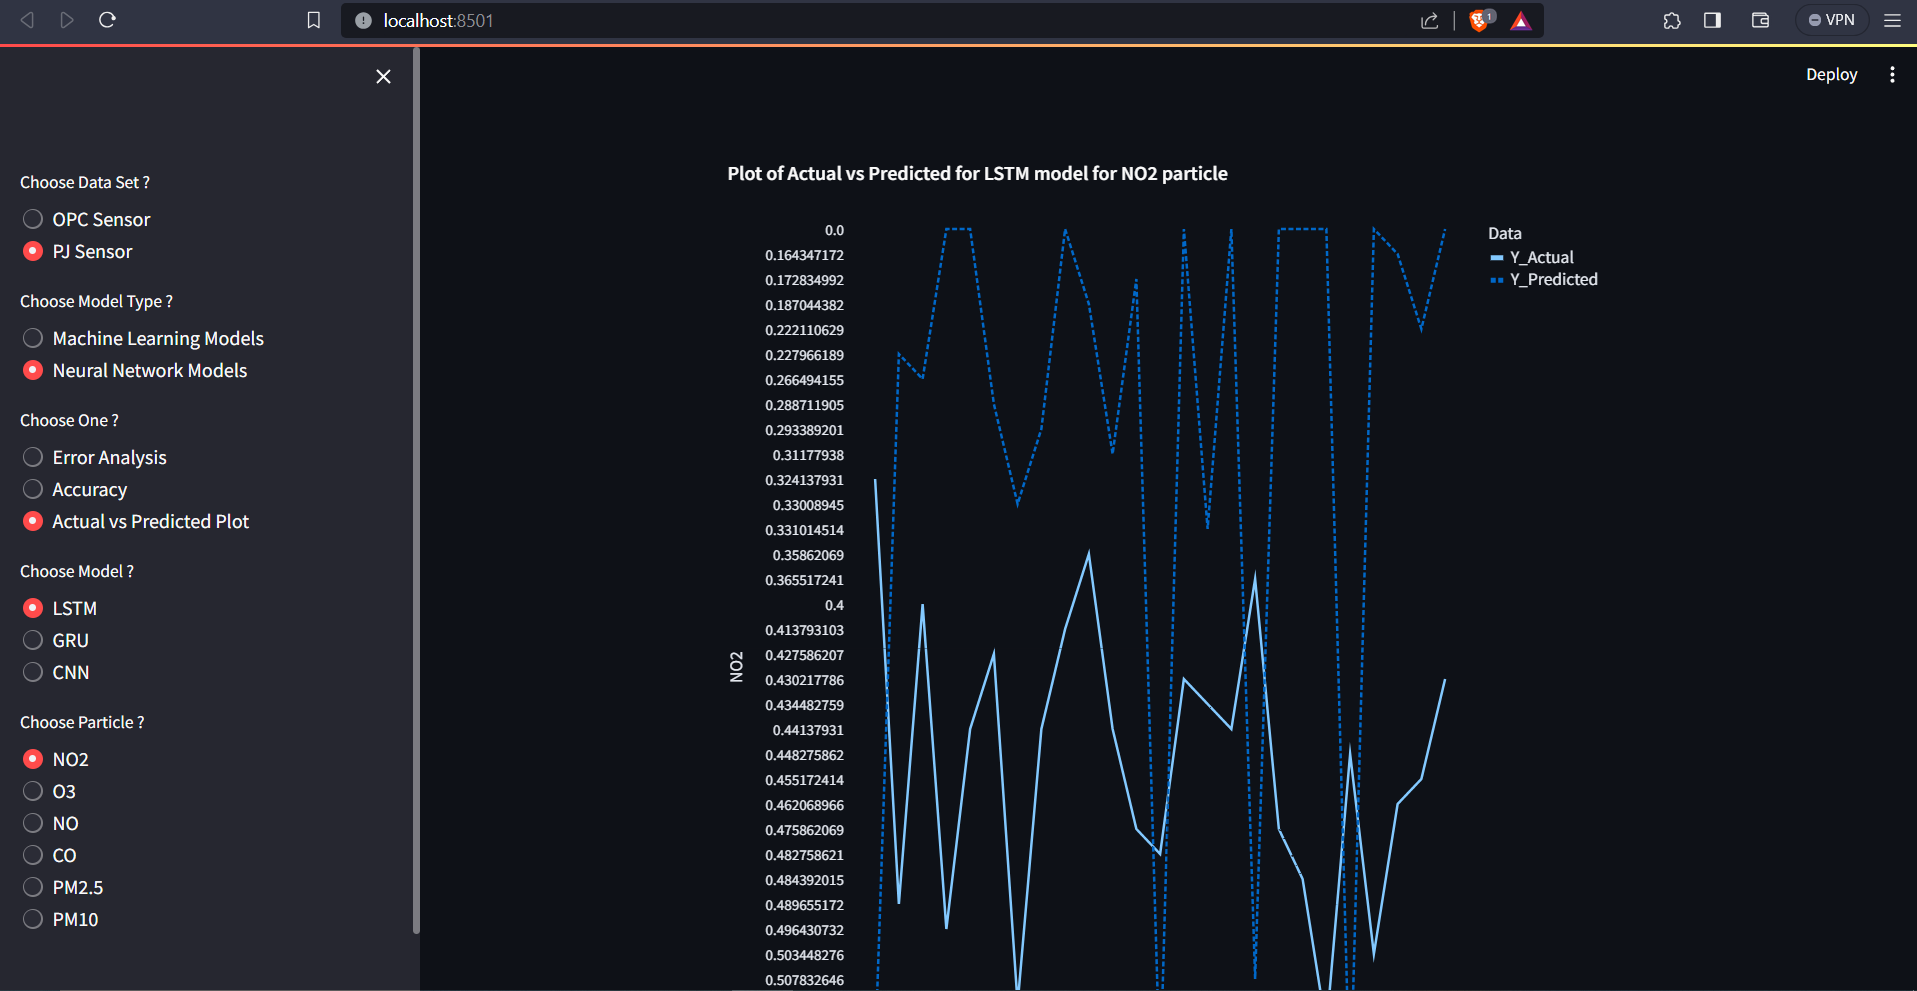1917x991 pixels.
Task: Open Brave Rewards triangle icon
Action: tap(1521, 21)
